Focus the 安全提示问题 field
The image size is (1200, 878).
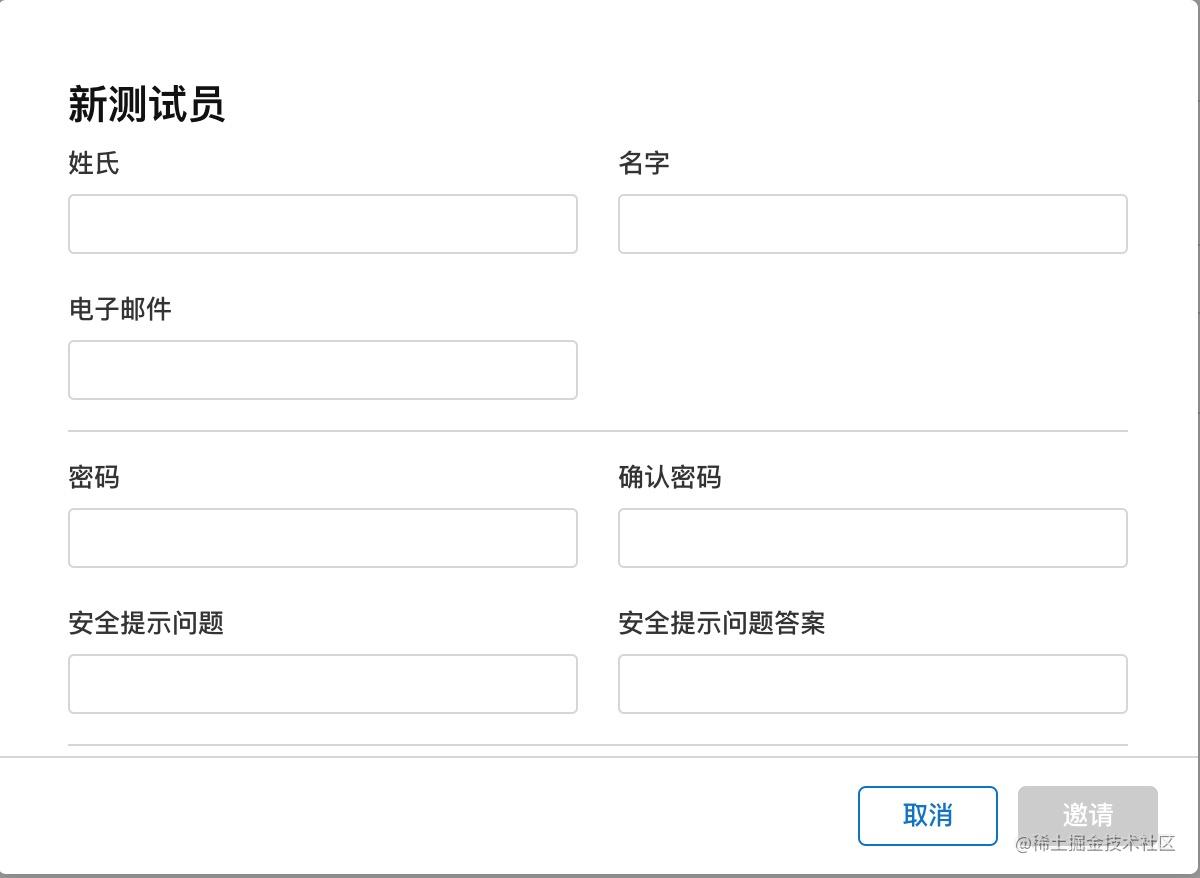tap(323, 684)
